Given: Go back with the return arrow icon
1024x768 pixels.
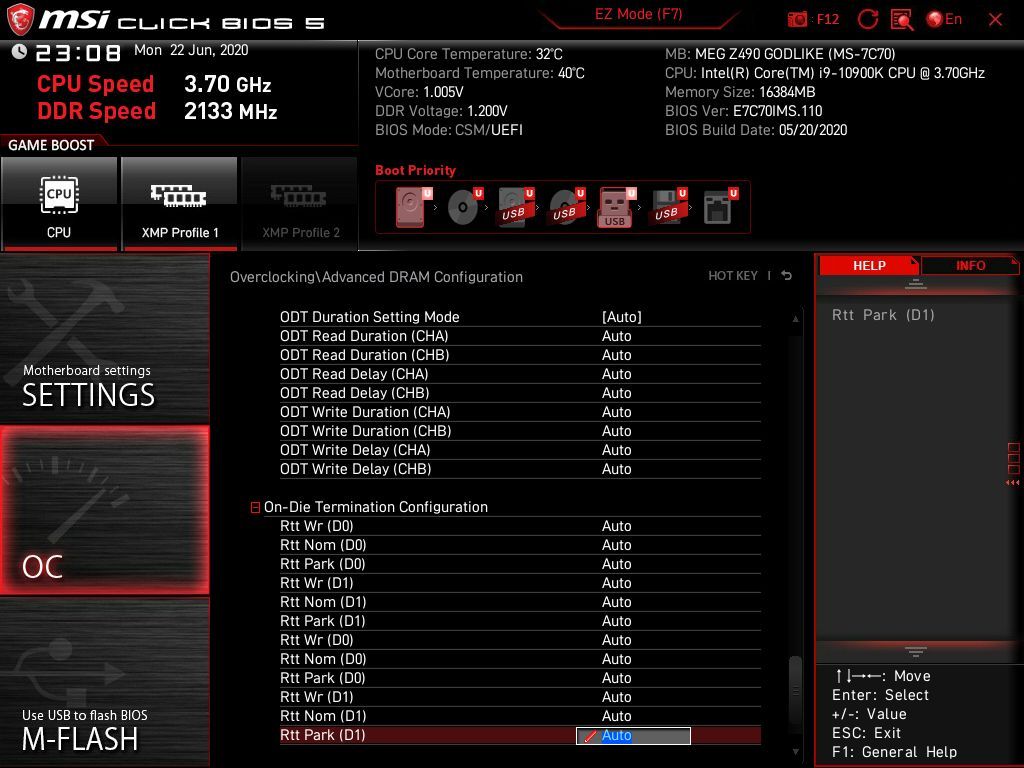Looking at the screenshot, I should 786,276.
